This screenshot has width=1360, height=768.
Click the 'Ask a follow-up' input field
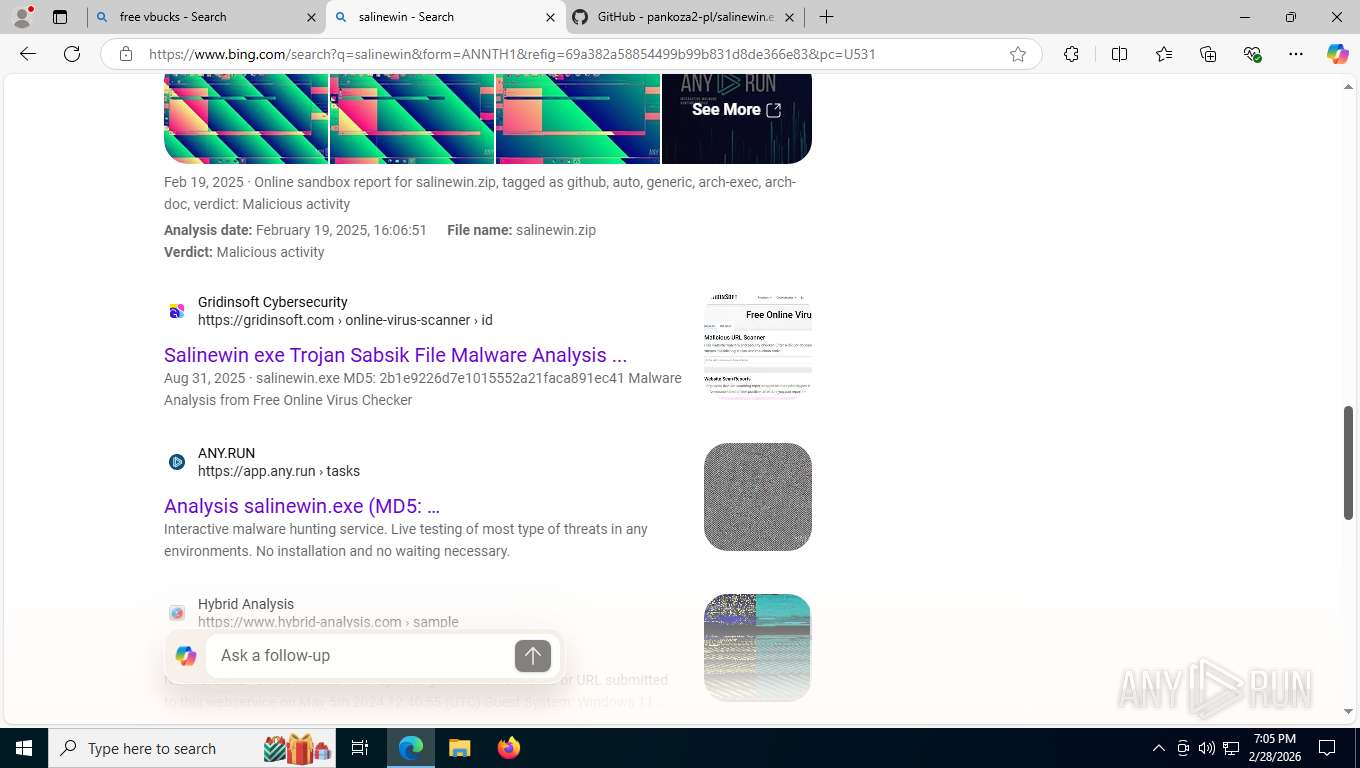click(x=360, y=655)
